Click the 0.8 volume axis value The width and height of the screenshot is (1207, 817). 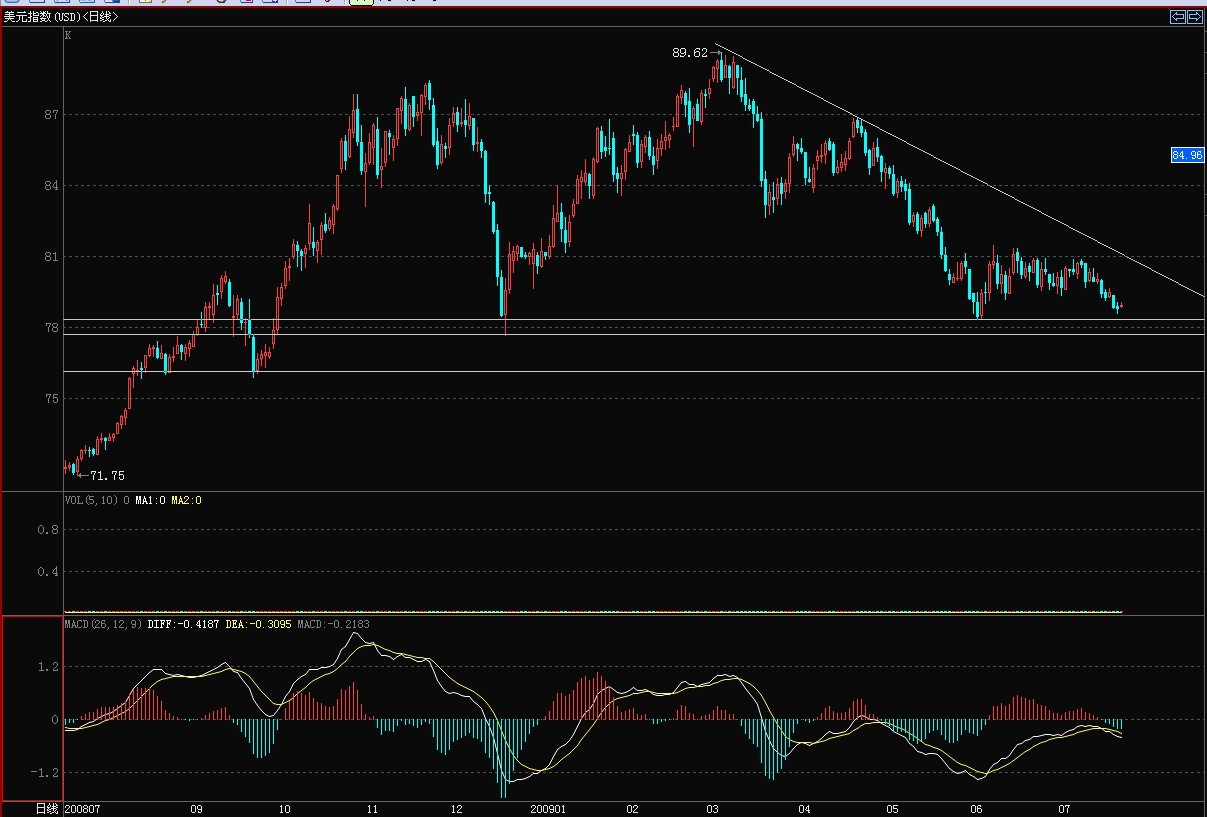(48, 530)
